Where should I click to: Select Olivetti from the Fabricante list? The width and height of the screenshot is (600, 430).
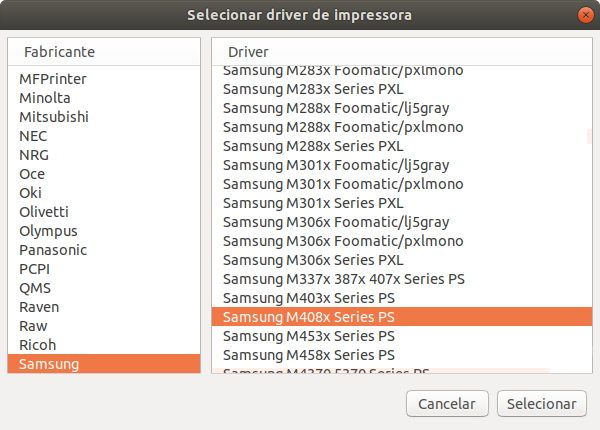tap(44, 212)
